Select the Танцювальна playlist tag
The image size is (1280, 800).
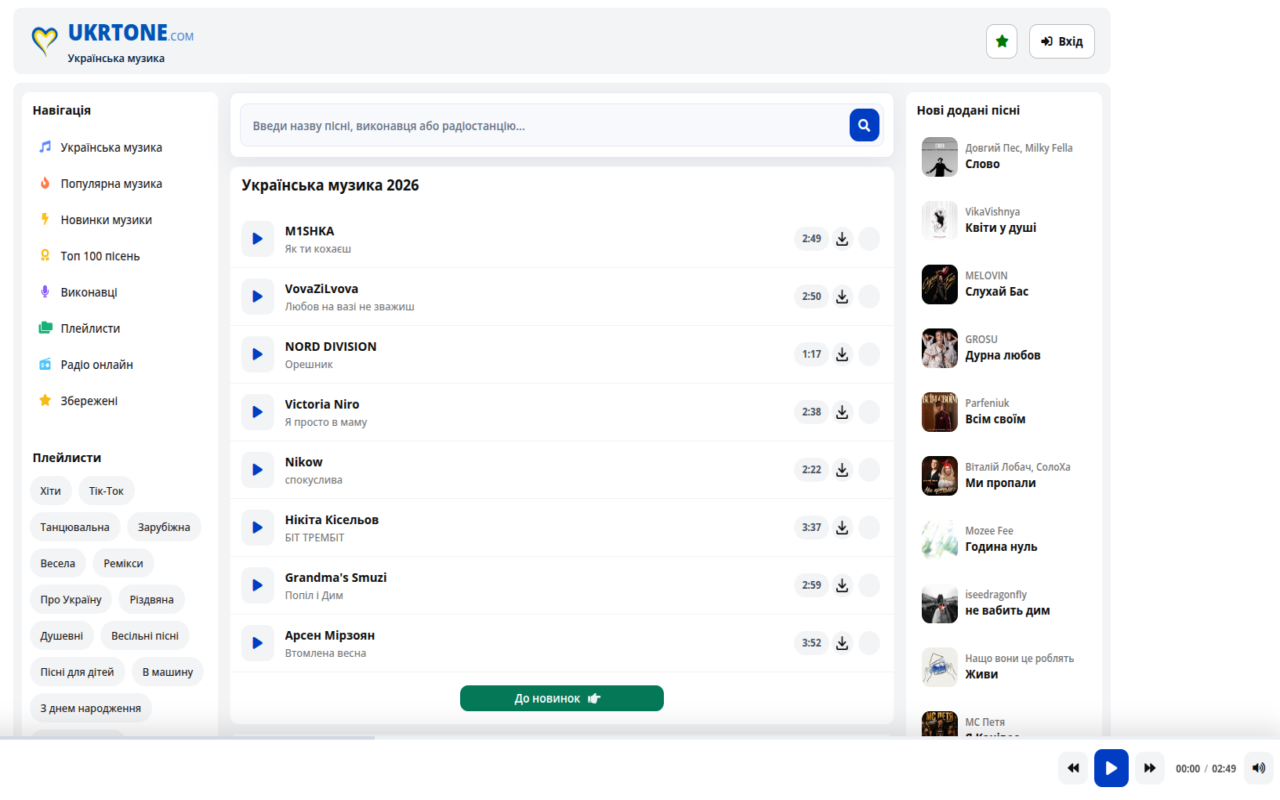(x=75, y=527)
